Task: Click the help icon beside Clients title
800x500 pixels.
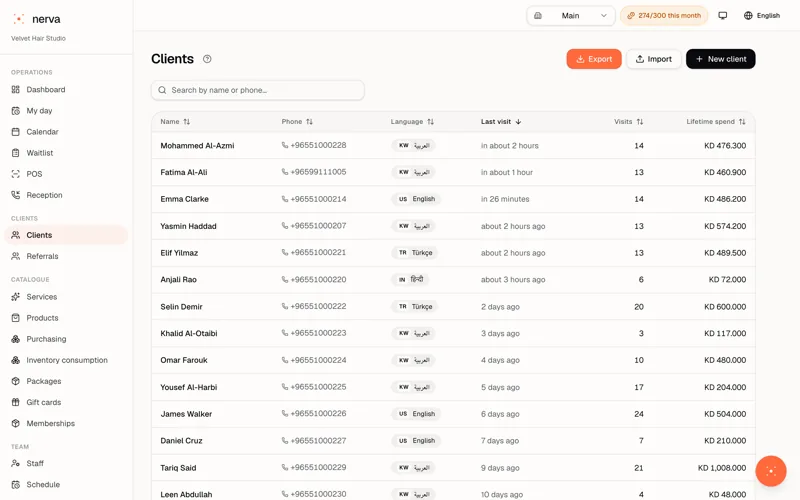Action: click(x=207, y=59)
